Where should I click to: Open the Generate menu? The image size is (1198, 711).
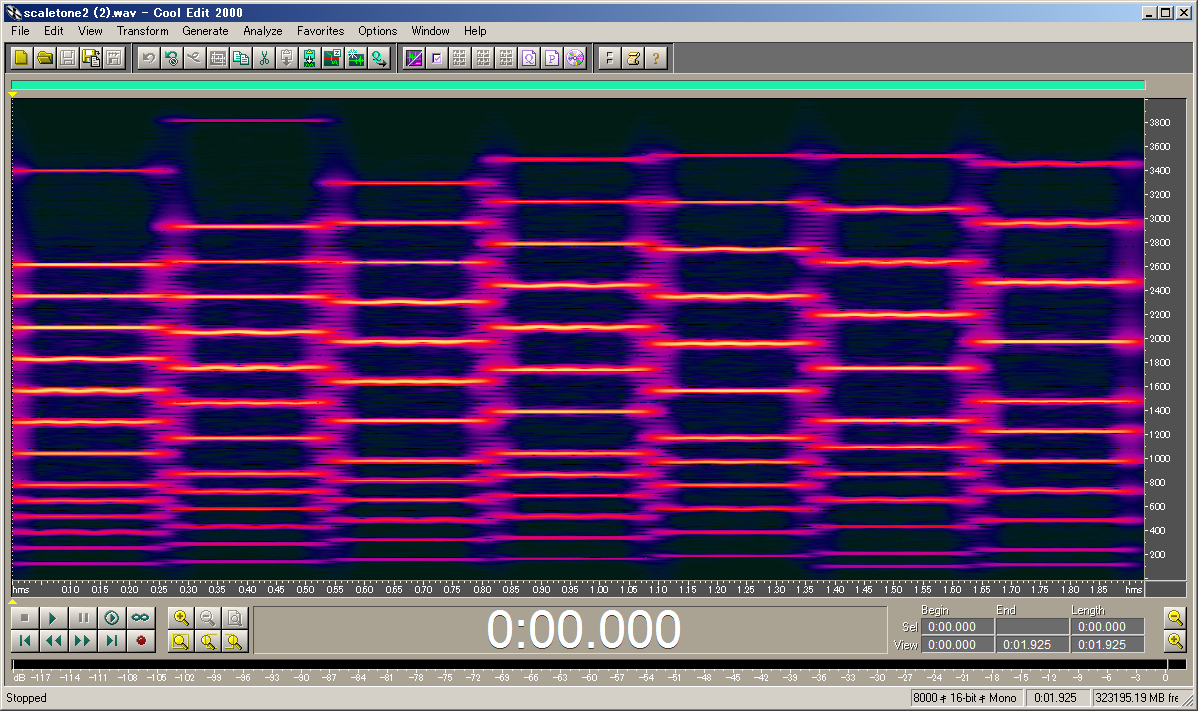coord(206,31)
